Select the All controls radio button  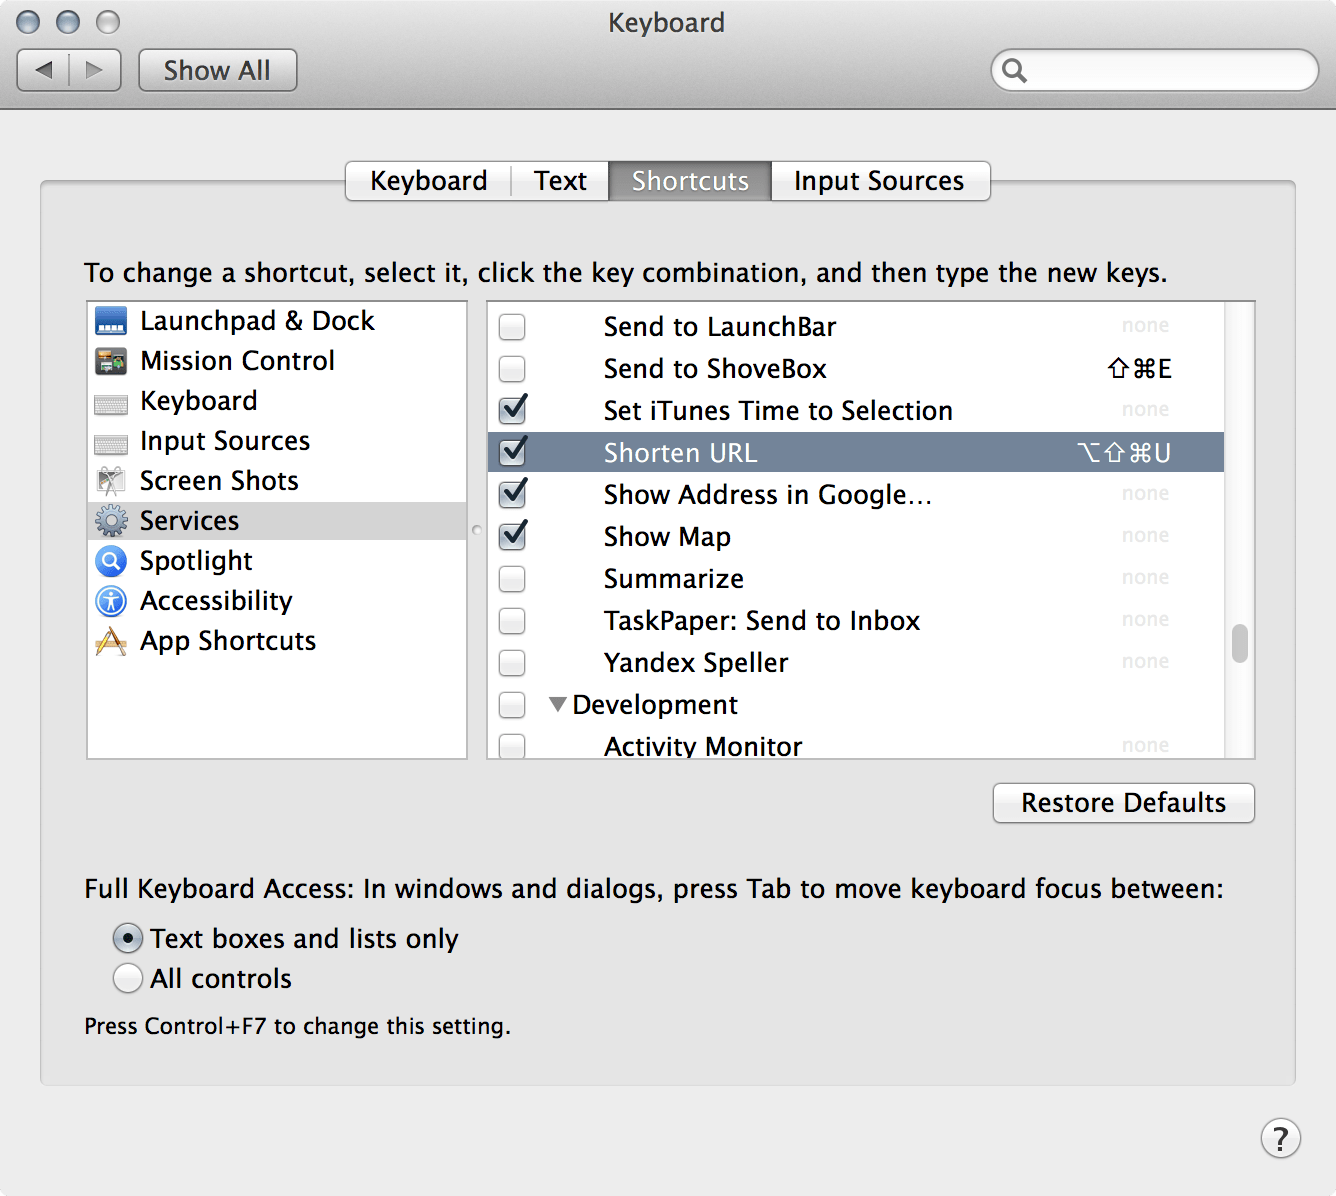(128, 978)
